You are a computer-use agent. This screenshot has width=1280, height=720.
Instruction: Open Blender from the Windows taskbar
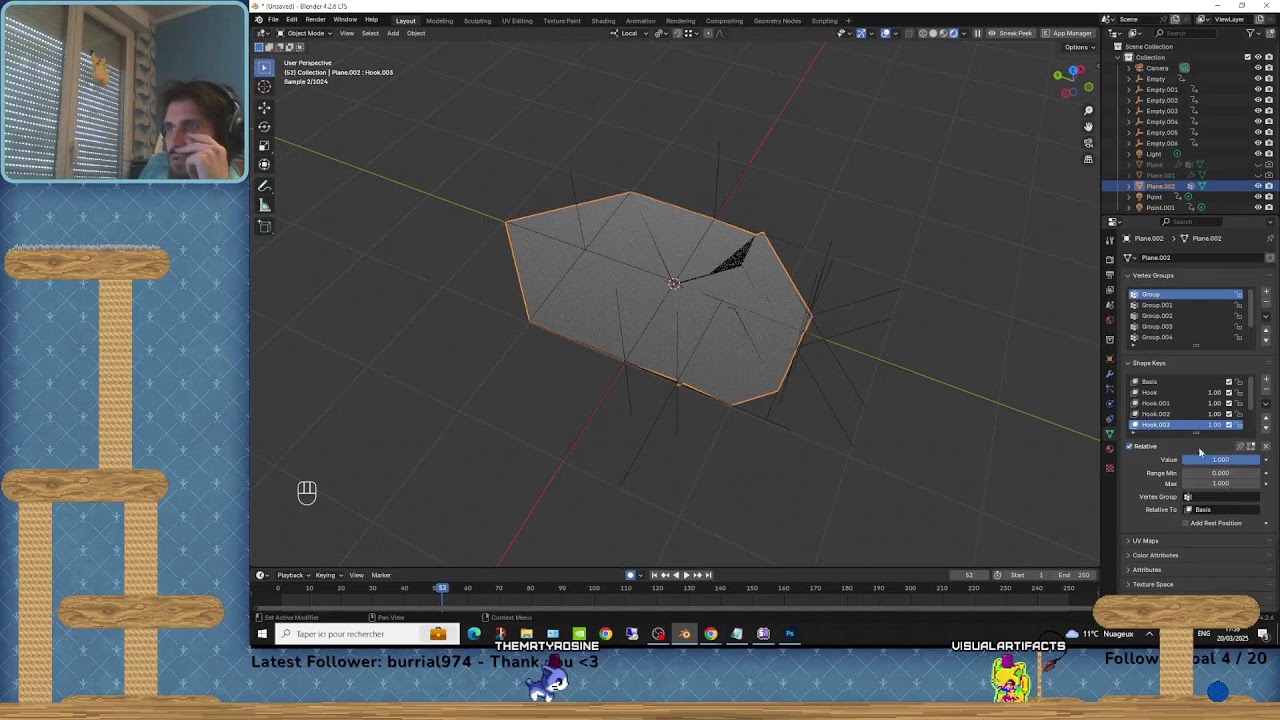click(x=684, y=633)
